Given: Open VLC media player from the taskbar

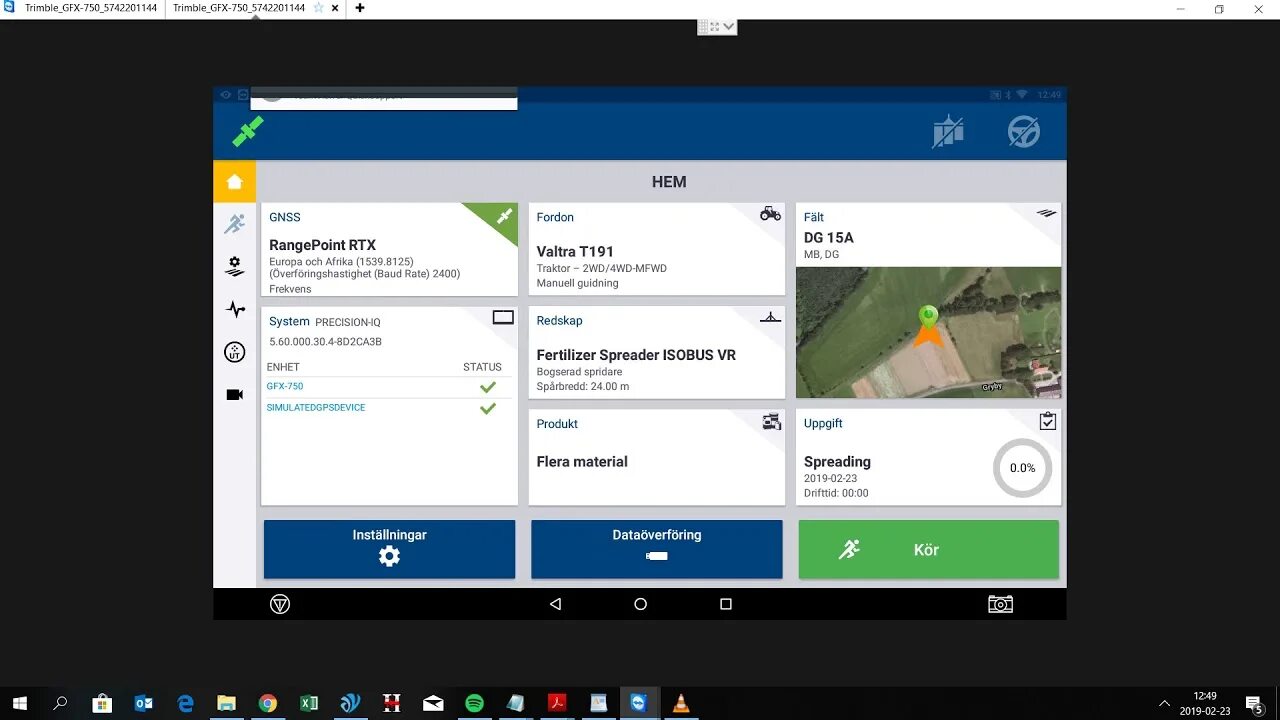Looking at the screenshot, I should click(x=681, y=703).
